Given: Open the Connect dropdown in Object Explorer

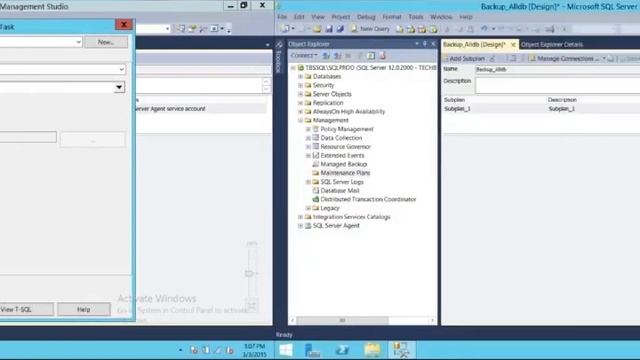Looking at the screenshot, I should coord(304,56).
